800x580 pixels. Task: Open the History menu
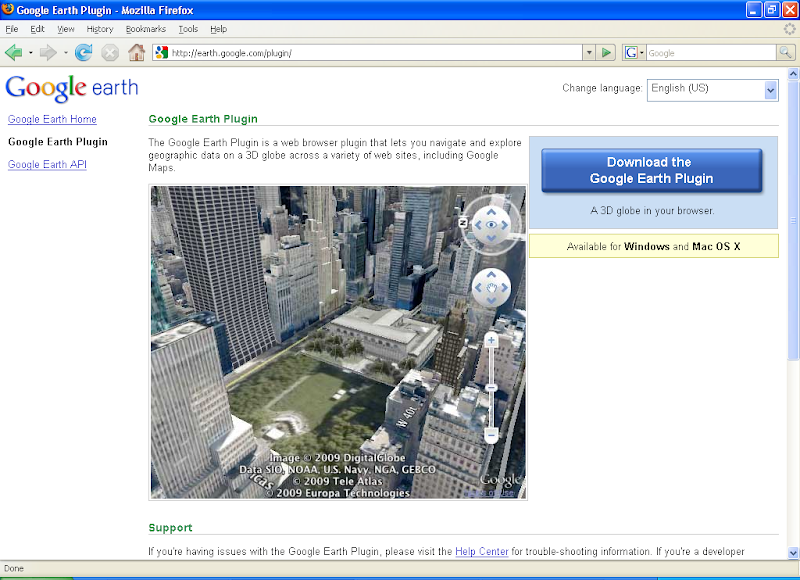(x=99, y=29)
